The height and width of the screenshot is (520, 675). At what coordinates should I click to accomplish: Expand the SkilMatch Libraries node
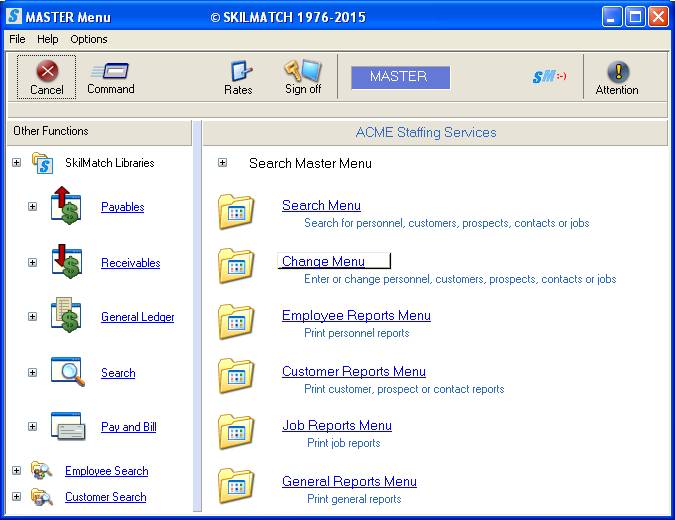pos(16,162)
